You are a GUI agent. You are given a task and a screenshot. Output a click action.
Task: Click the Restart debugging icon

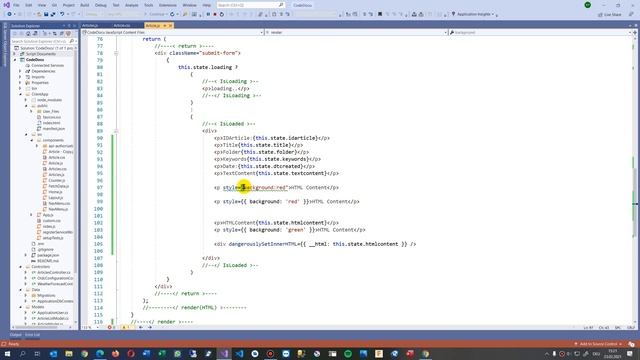222,14
